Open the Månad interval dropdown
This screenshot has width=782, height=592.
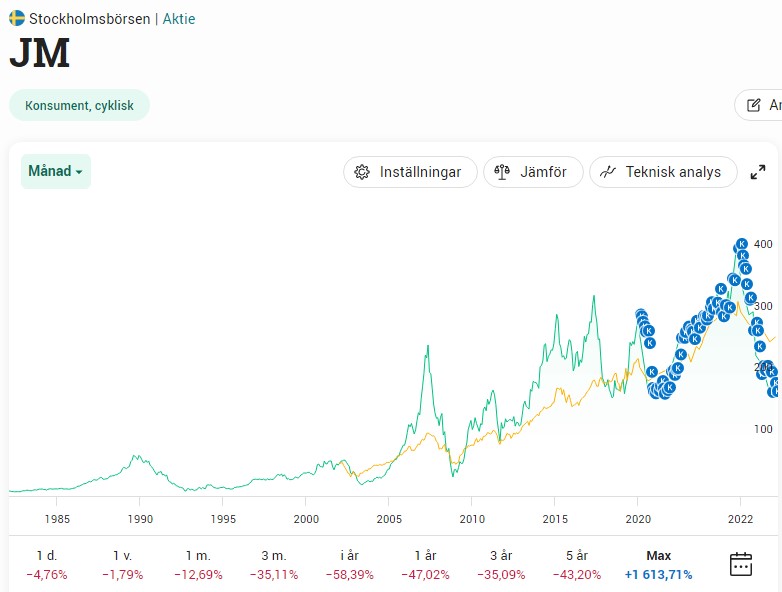click(x=55, y=171)
